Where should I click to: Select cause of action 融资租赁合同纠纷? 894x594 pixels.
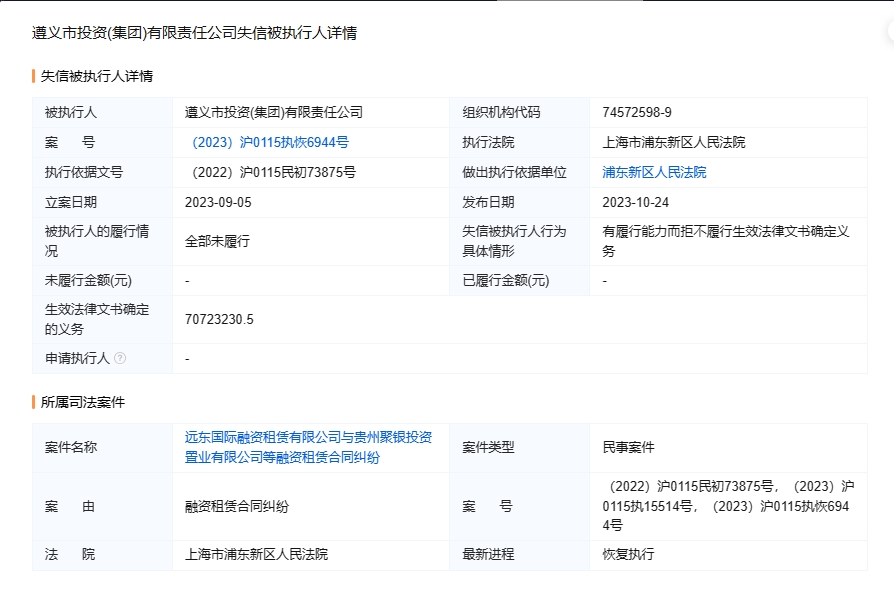[237, 506]
